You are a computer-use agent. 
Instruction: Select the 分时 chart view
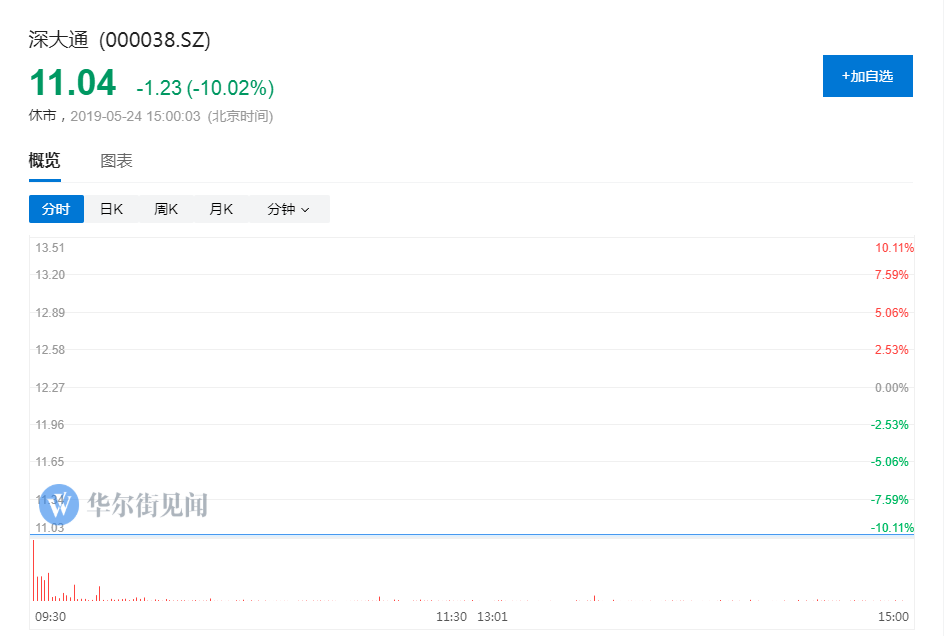click(x=56, y=209)
